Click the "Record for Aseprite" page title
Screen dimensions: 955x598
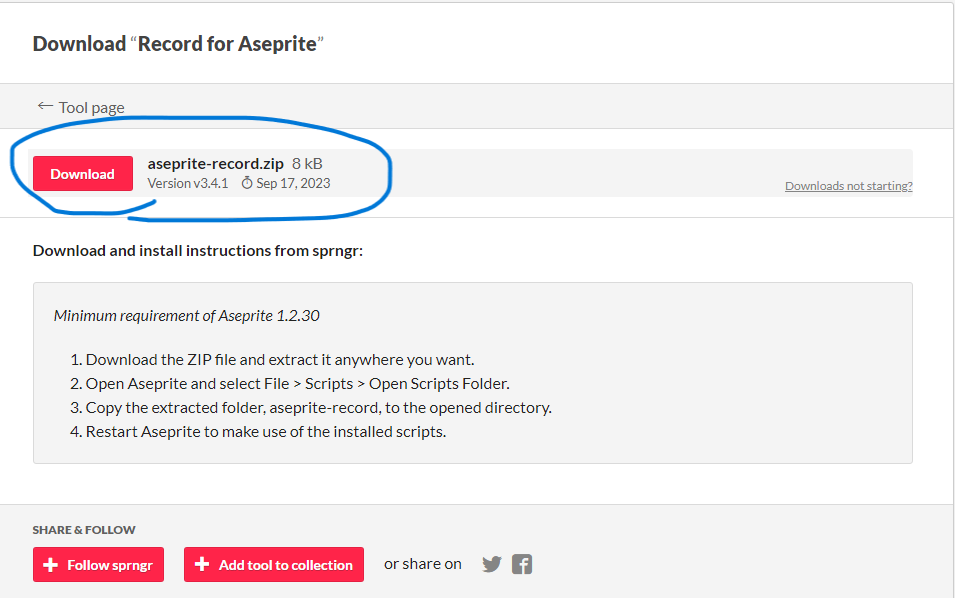pyautogui.click(x=230, y=44)
